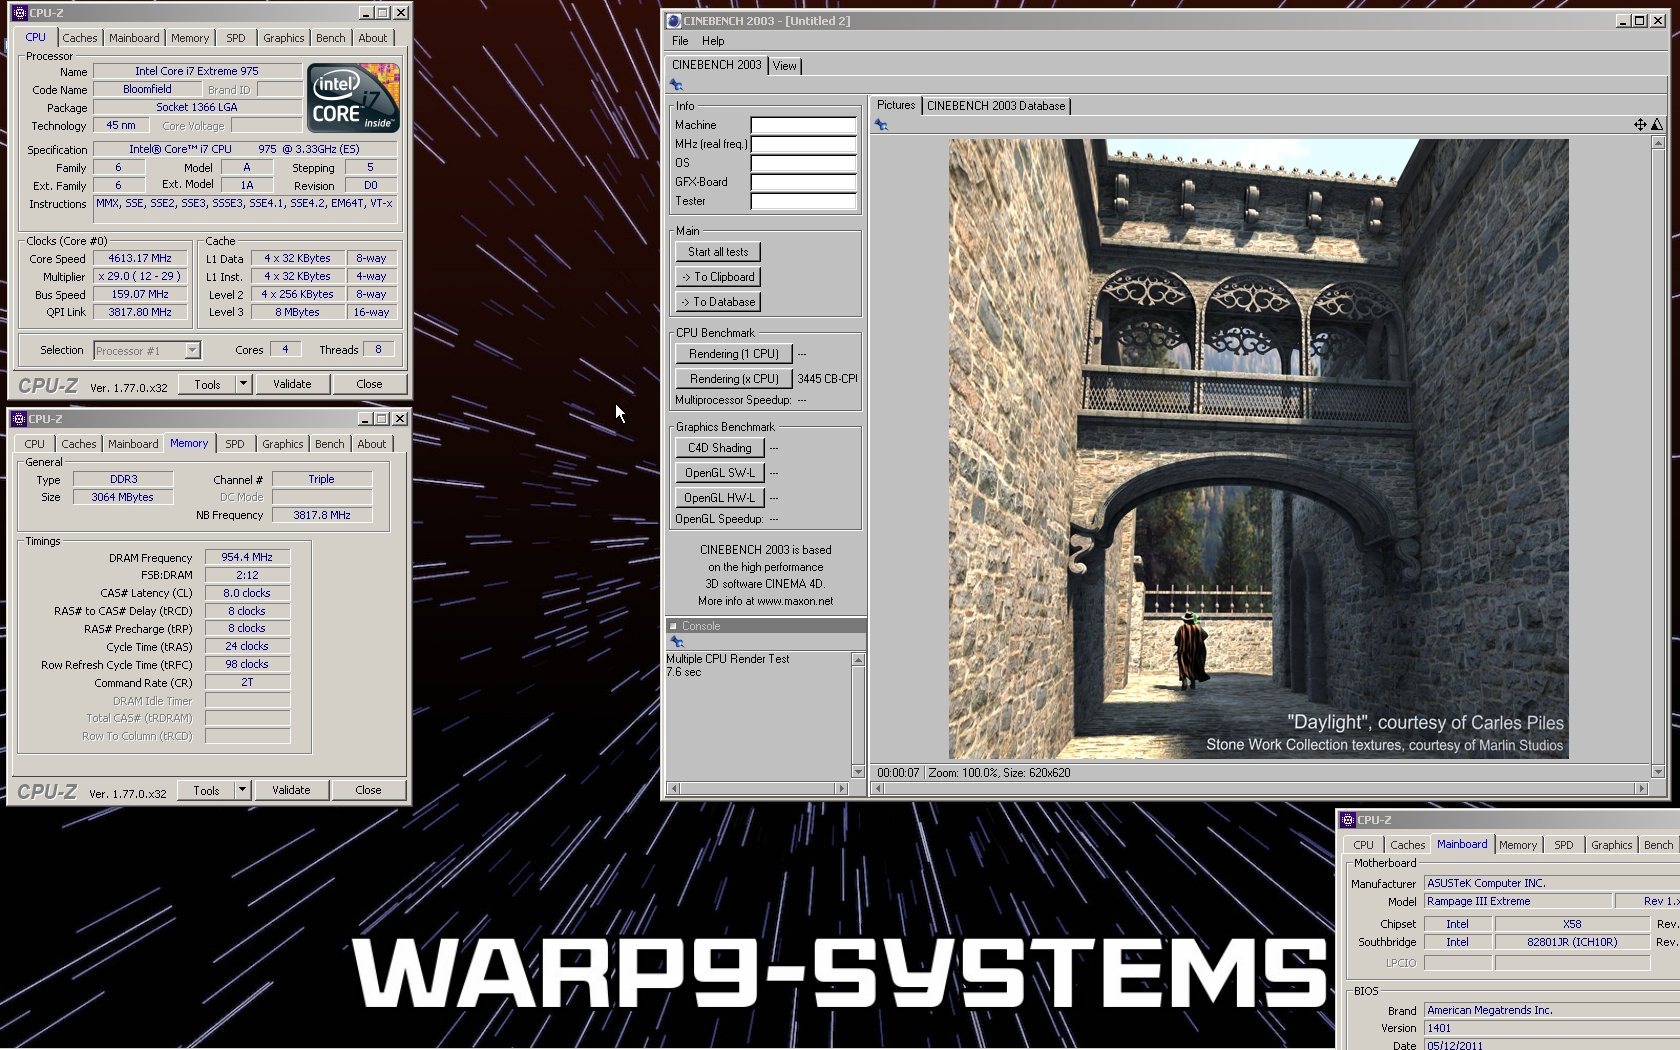Click the To Clipboard button
1680x1050 pixels.
tap(718, 277)
